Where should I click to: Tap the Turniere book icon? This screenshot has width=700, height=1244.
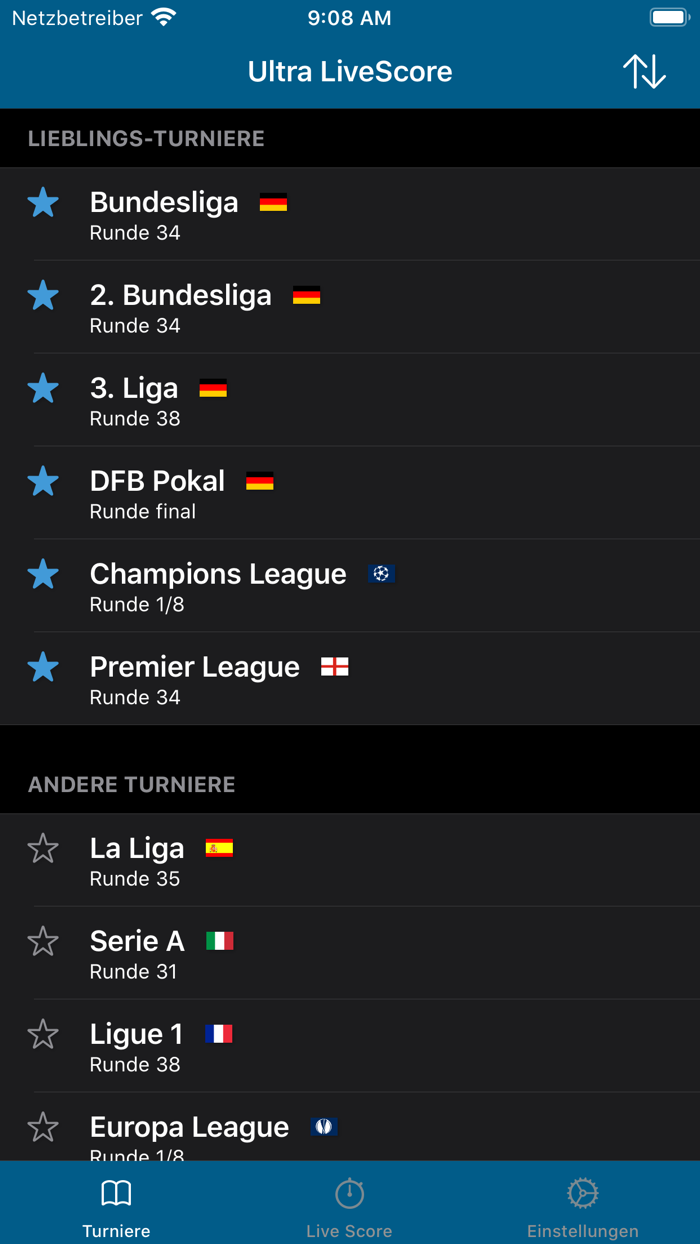pyautogui.click(x=116, y=1192)
